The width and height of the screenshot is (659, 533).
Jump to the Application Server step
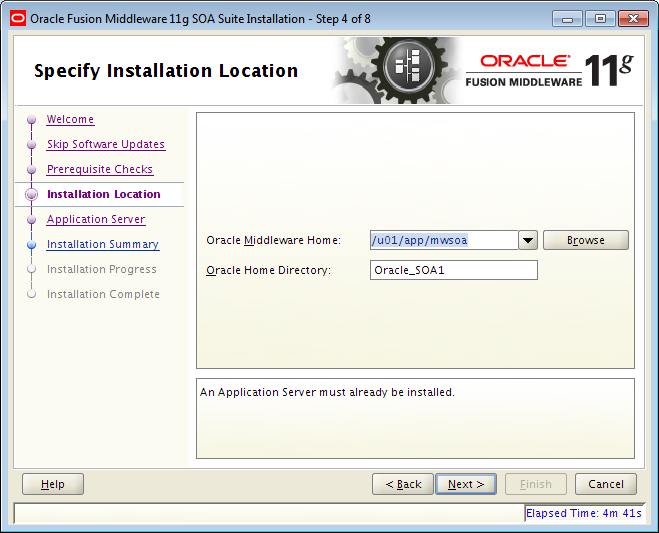[x=96, y=219]
